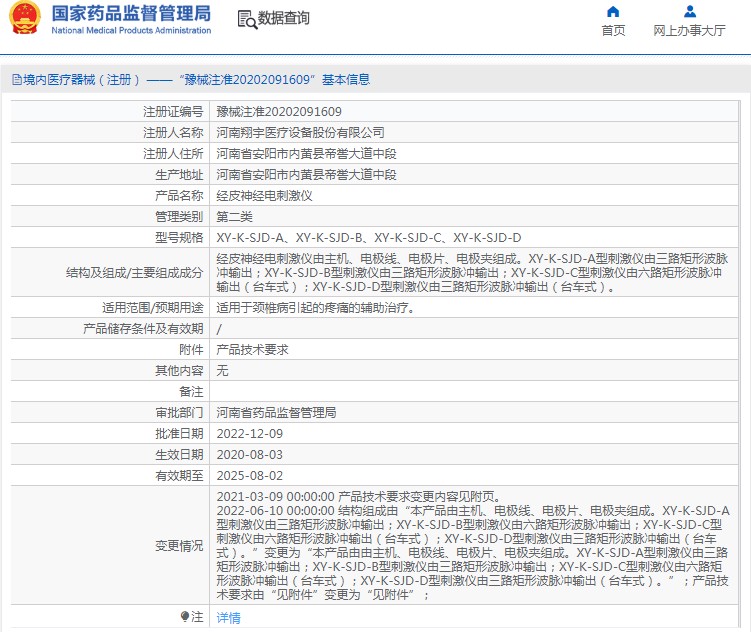Click approving department 河南省药品监督管理局
751x632 pixels.
click(276, 413)
